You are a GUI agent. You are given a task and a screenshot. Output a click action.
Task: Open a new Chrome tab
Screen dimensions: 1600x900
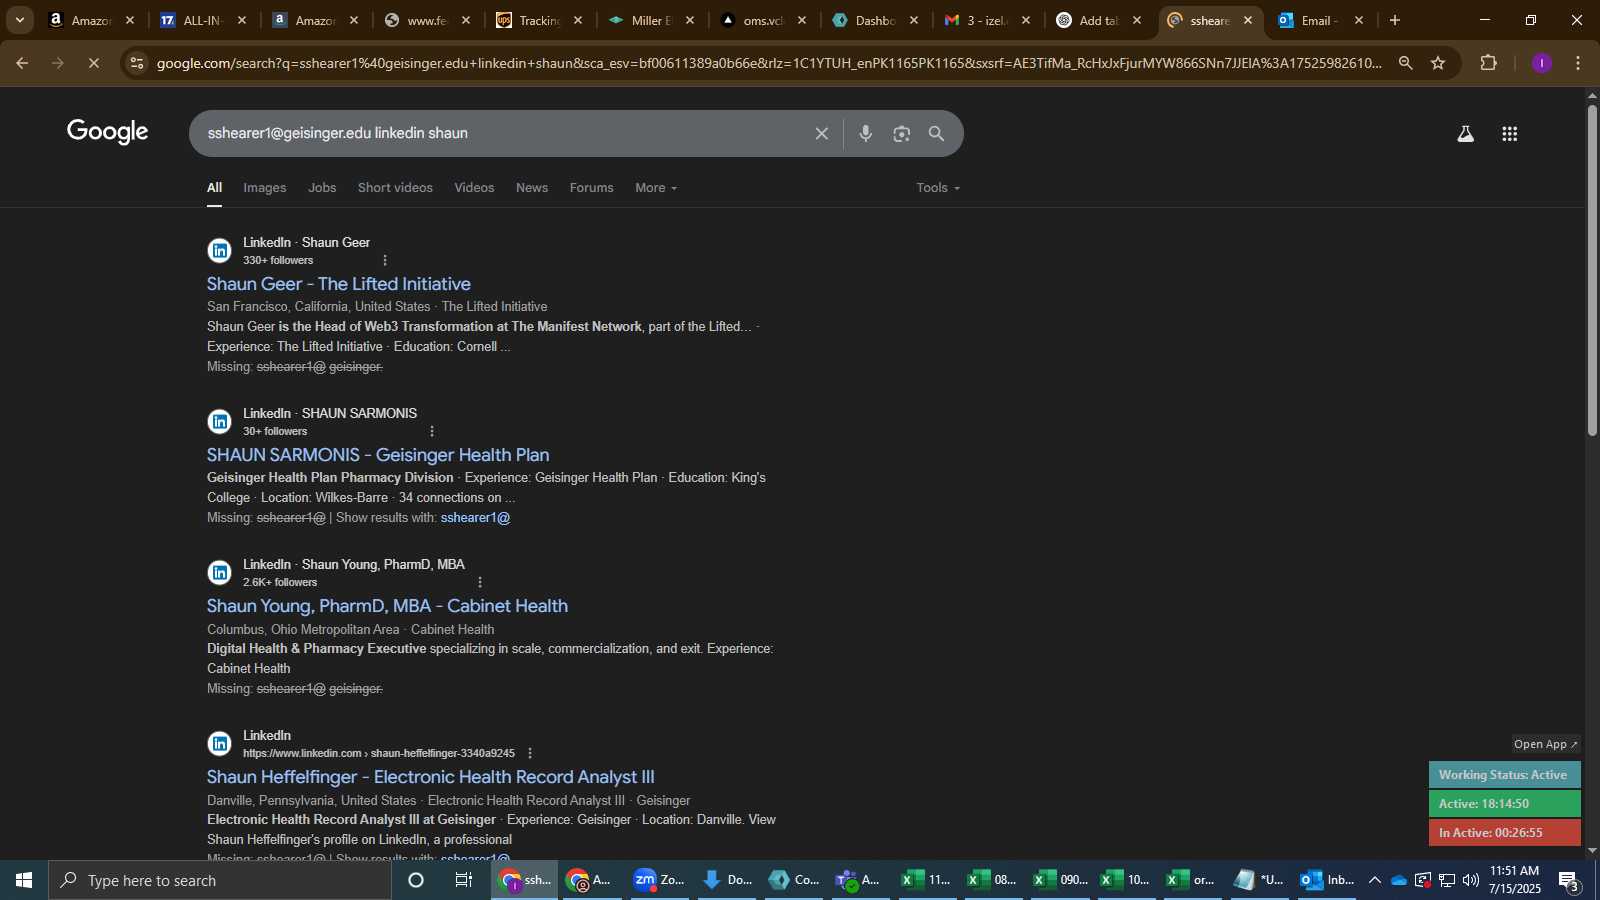click(x=1395, y=20)
